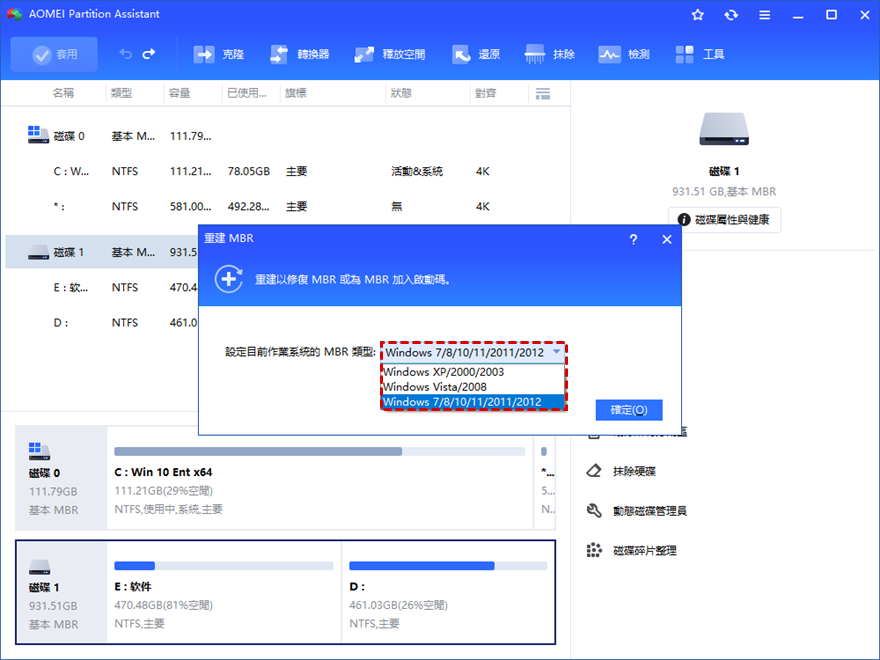Image resolution: width=880 pixels, height=660 pixels.
Task: Open the MBR type dropdown
Action: coord(473,352)
